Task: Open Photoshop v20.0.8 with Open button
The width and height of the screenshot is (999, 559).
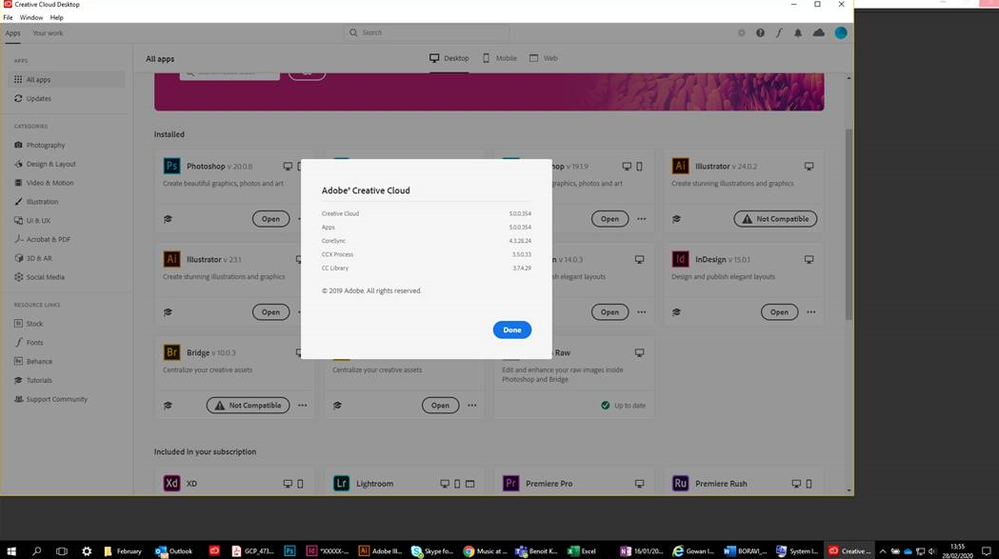Action: click(x=271, y=219)
